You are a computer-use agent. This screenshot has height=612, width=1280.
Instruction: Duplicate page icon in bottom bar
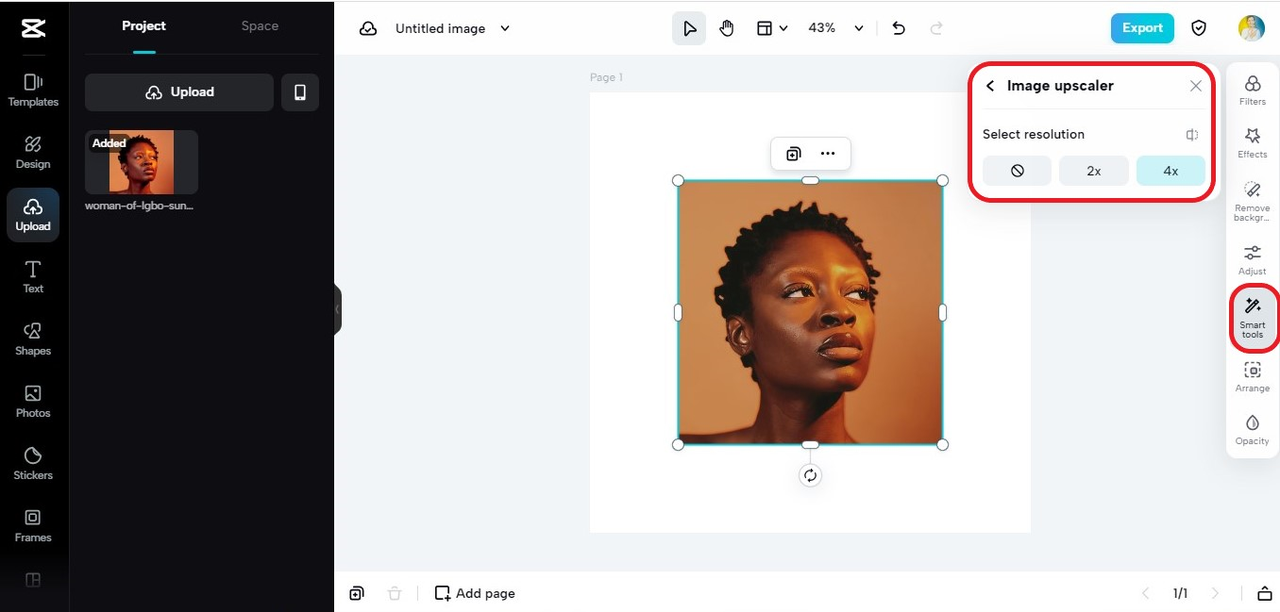pyautogui.click(x=357, y=593)
